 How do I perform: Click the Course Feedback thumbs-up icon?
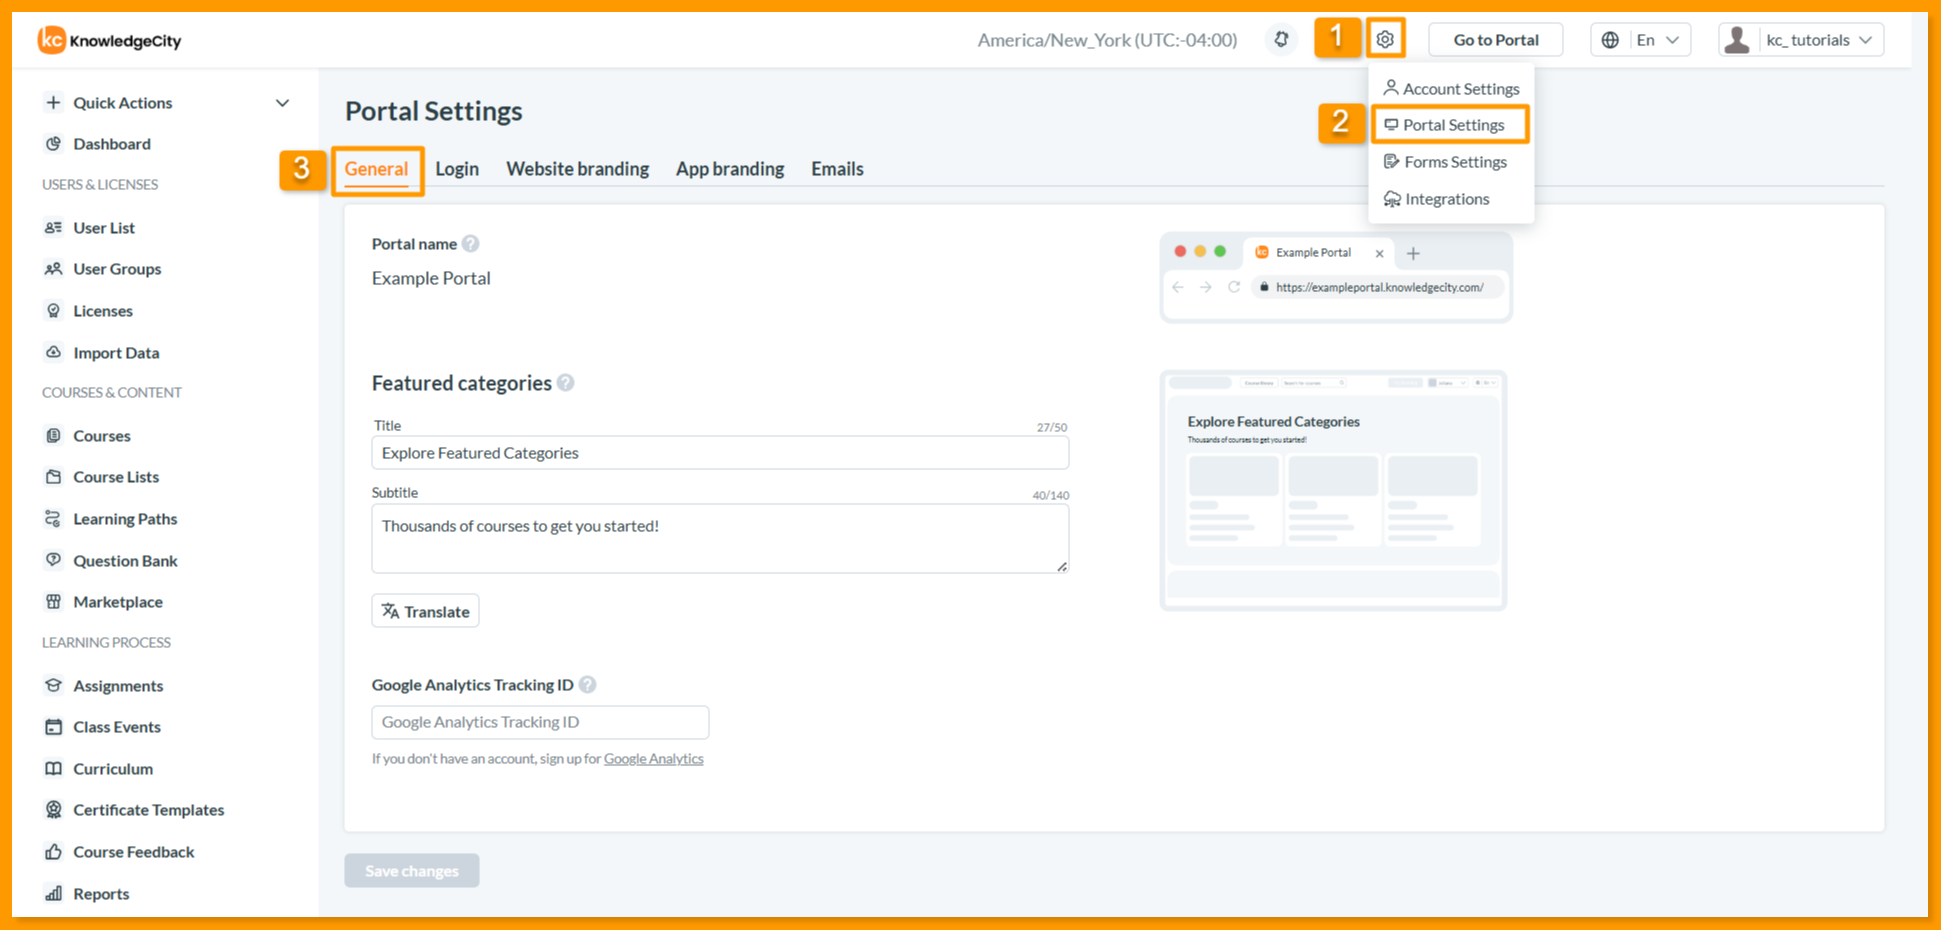(54, 851)
